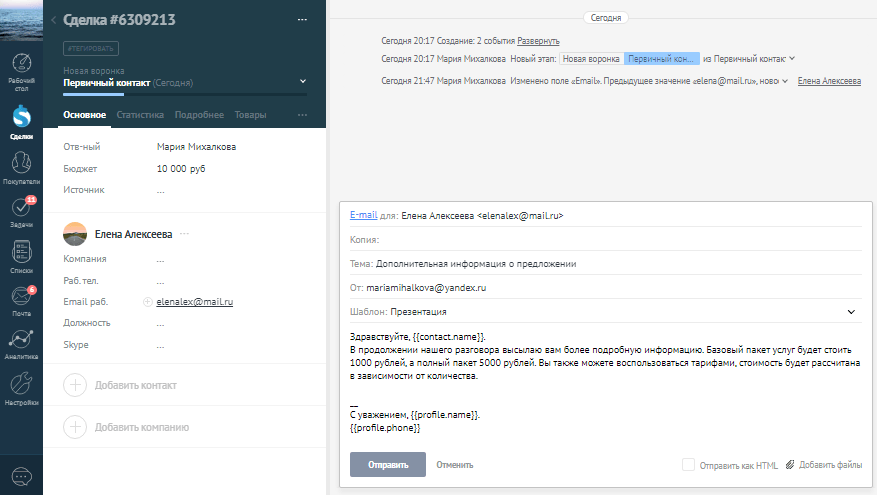This screenshot has height=495, width=877.
Task: Open Аналитика icon in sidebar
Action: tap(21, 342)
